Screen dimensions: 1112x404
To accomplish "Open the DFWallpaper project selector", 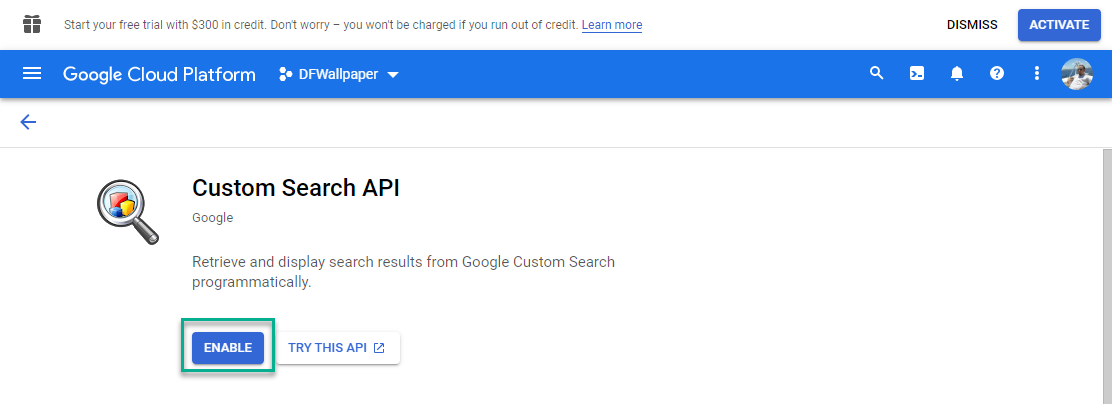I will coord(339,74).
